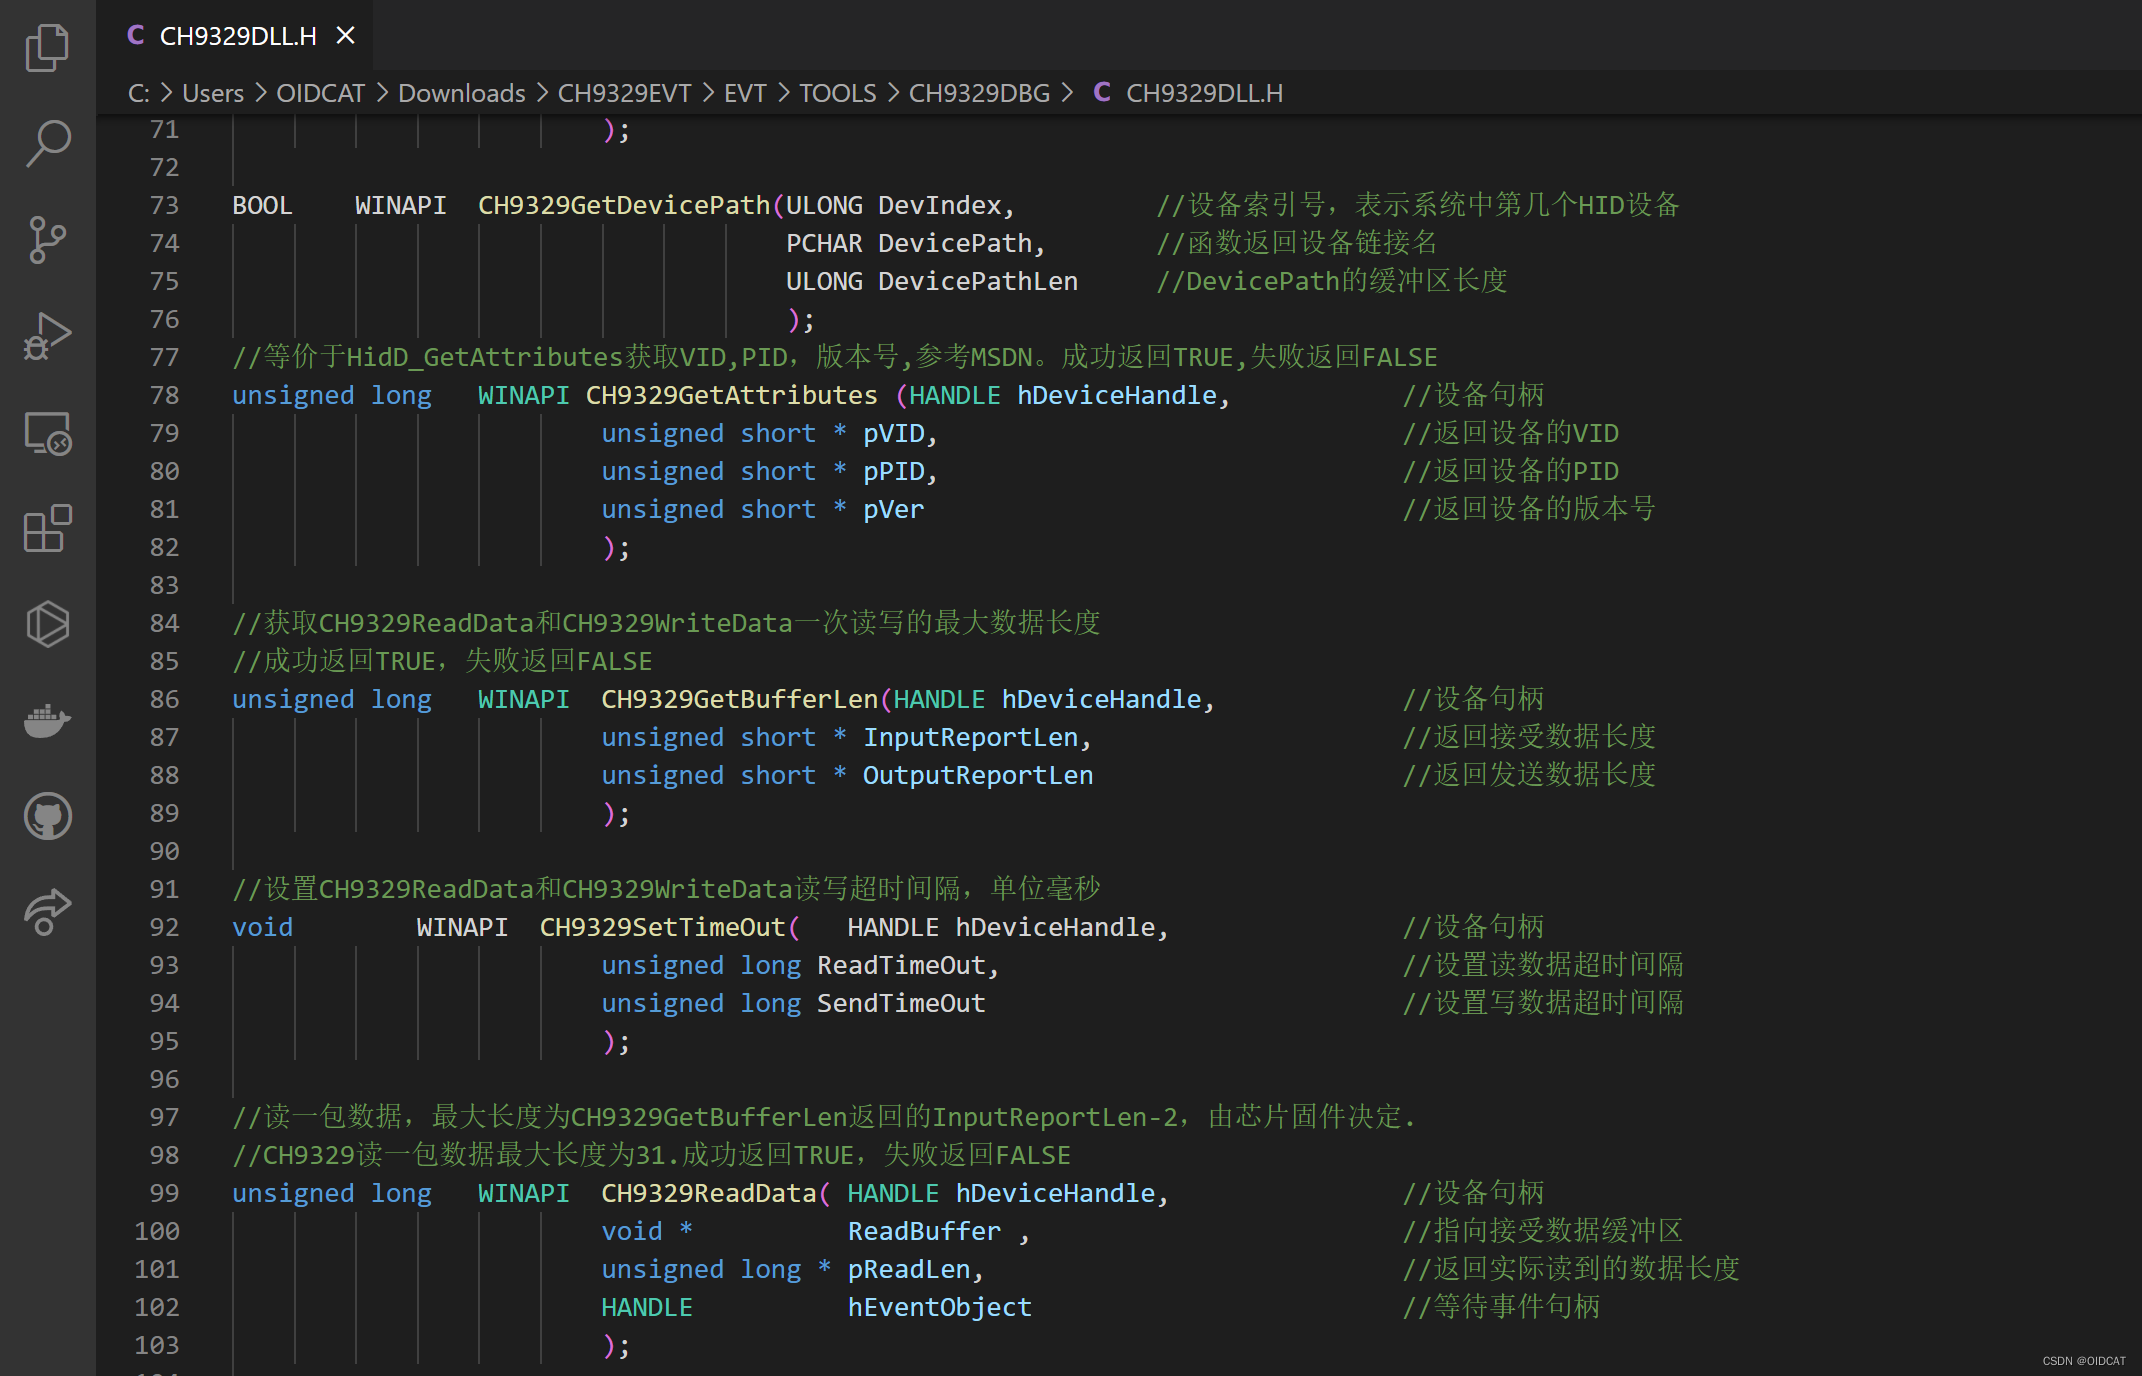
Task: Click CH9329DBG breadcrumb folder
Action: tap(978, 93)
